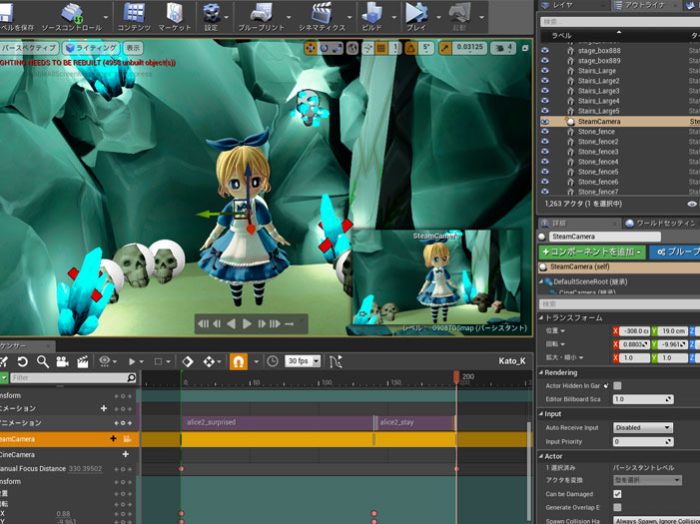This screenshot has height=524, width=700.
Task: Click the sequencer camera icon
Action: pyautogui.click(x=62, y=362)
